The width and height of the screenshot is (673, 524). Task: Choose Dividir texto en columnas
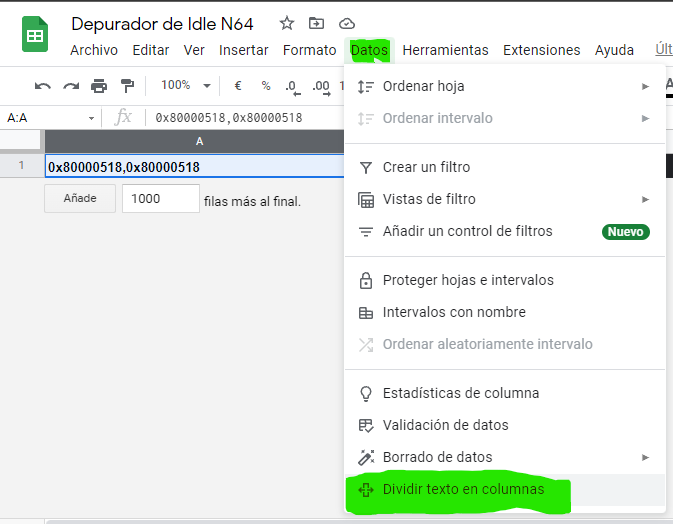click(x=505, y=490)
